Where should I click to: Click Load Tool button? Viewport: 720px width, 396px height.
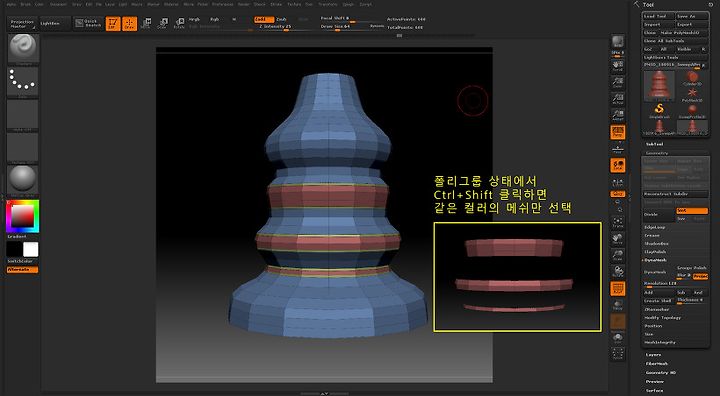click(658, 16)
